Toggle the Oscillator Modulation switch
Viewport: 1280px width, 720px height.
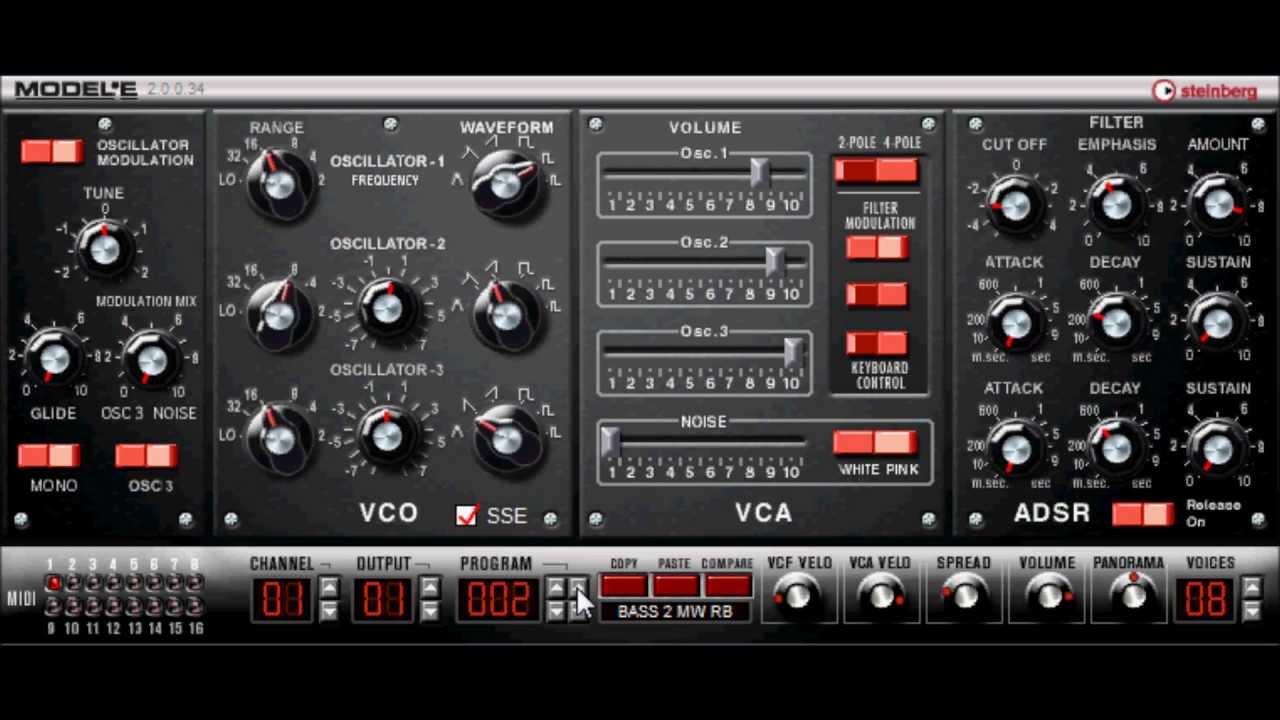(52, 151)
